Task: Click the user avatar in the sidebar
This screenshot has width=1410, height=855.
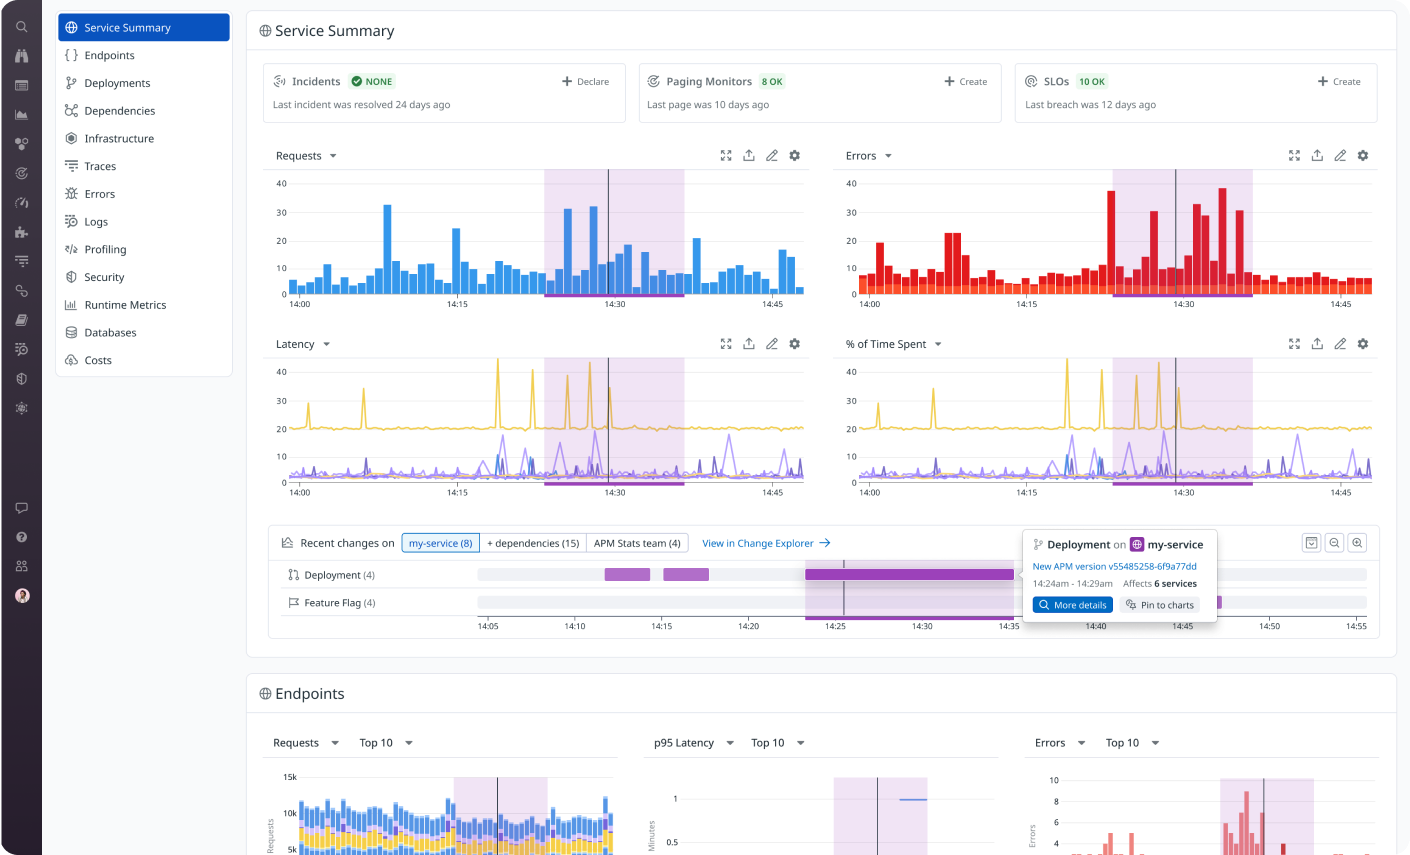Action: (22, 595)
